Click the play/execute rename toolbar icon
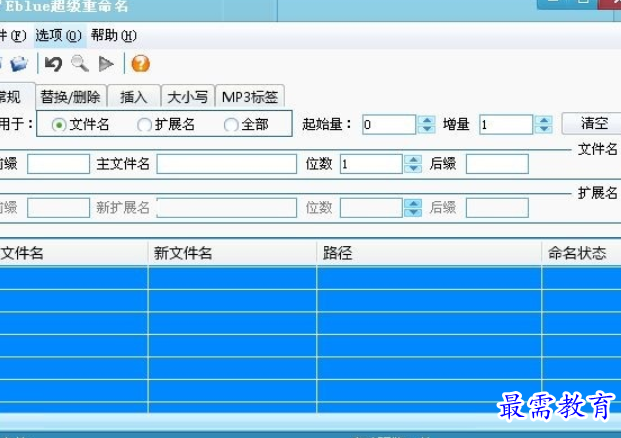This screenshot has width=621, height=438. tap(106, 64)
